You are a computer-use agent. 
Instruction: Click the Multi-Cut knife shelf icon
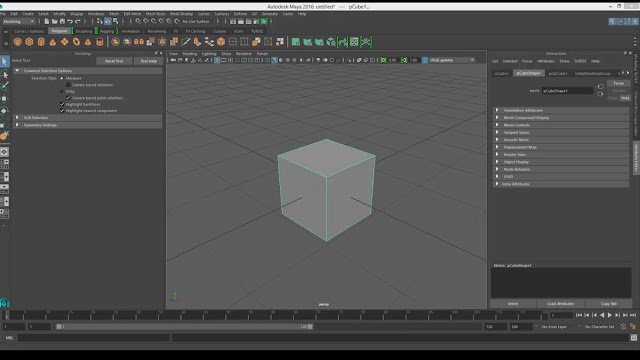click(186, 42)
